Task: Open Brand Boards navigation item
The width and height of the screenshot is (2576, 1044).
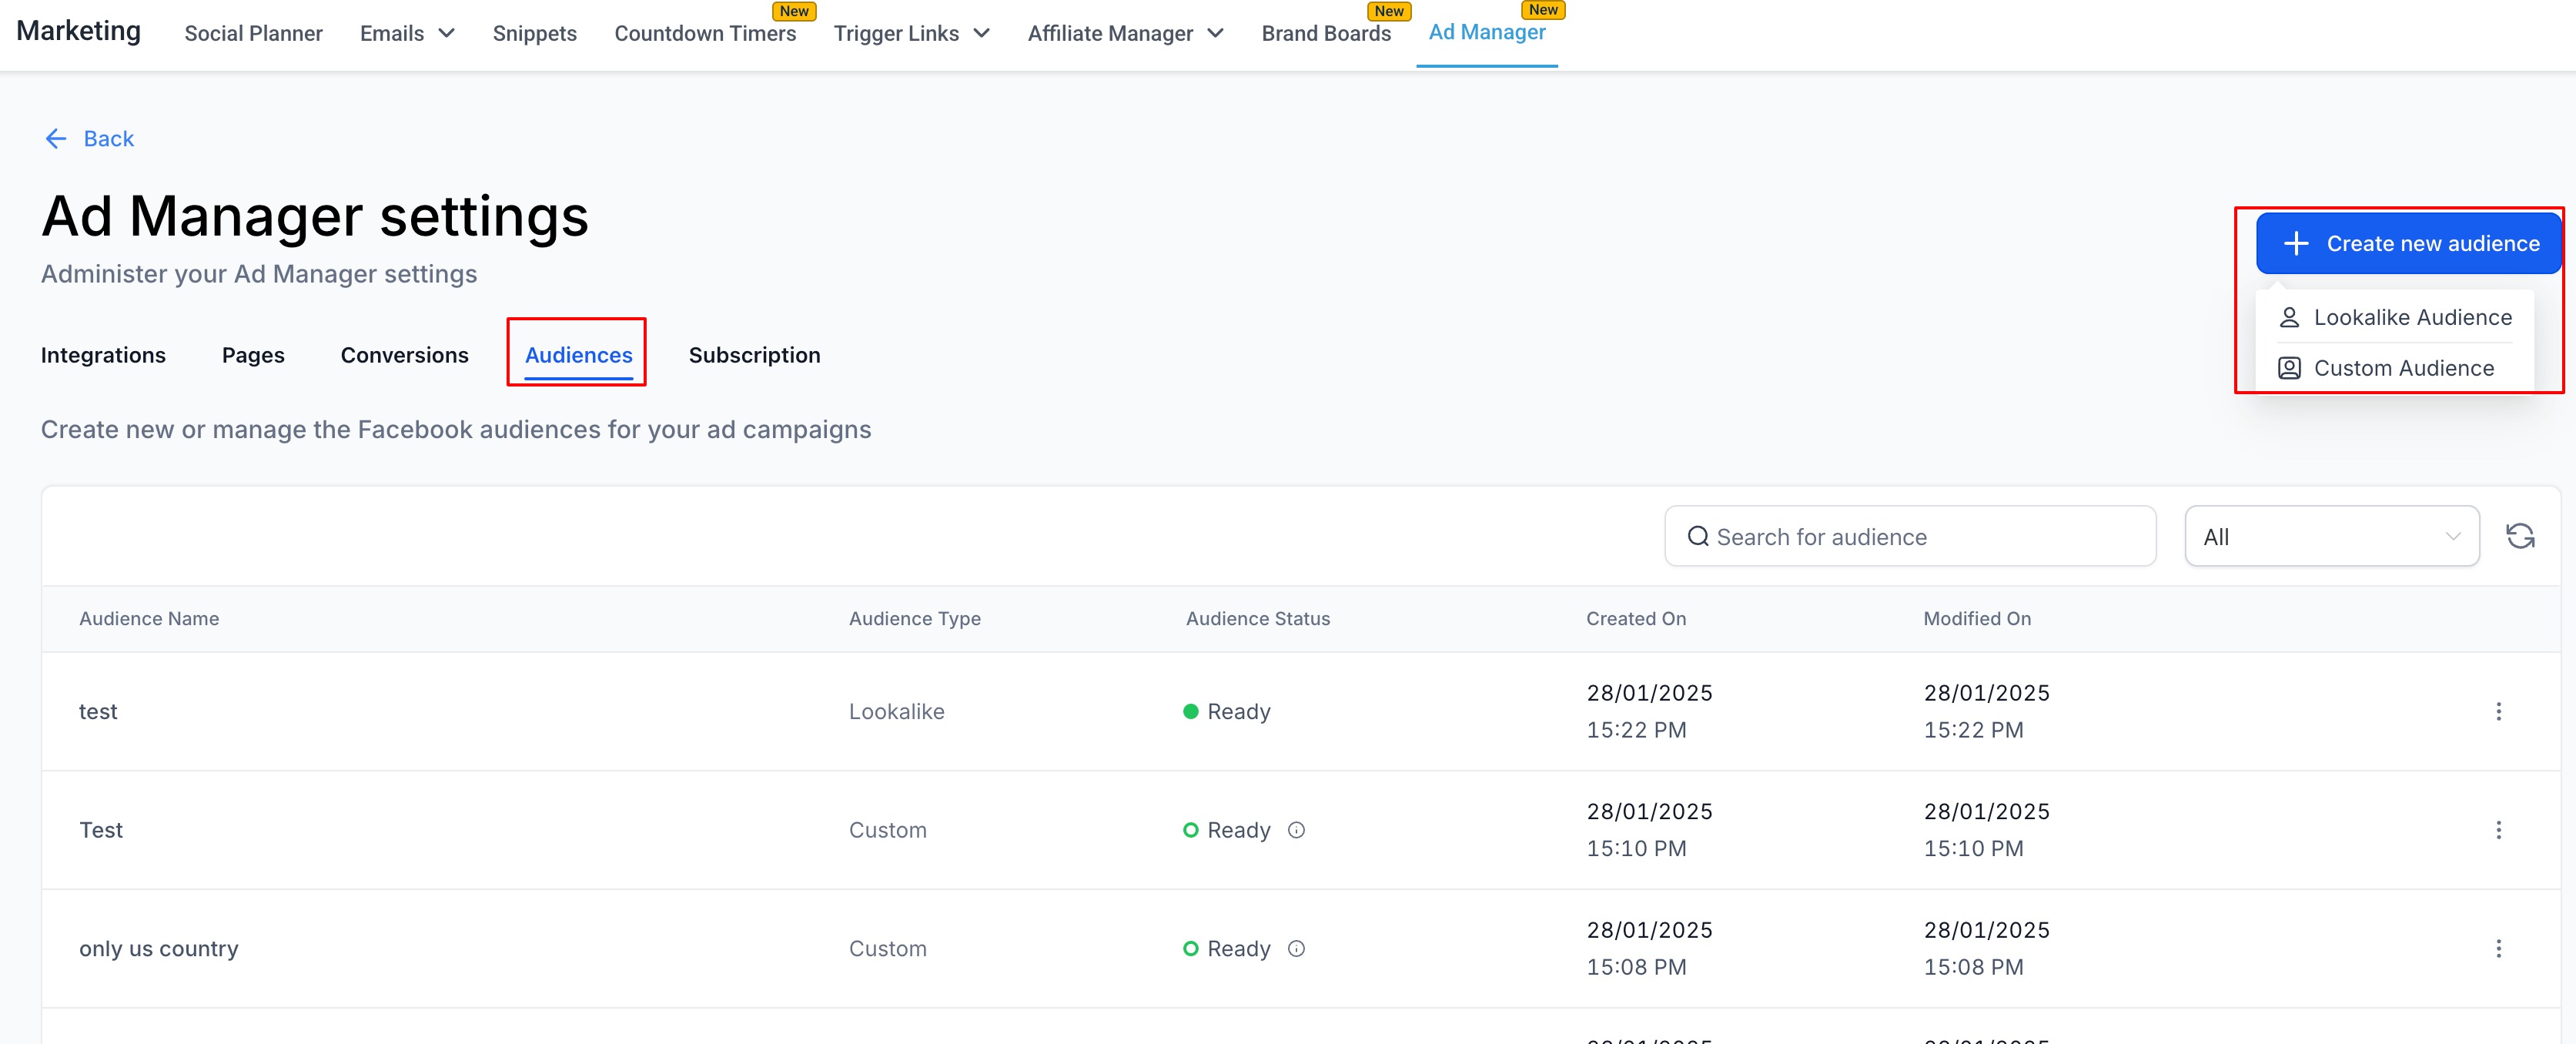Action: click(x=1325, y=34)
